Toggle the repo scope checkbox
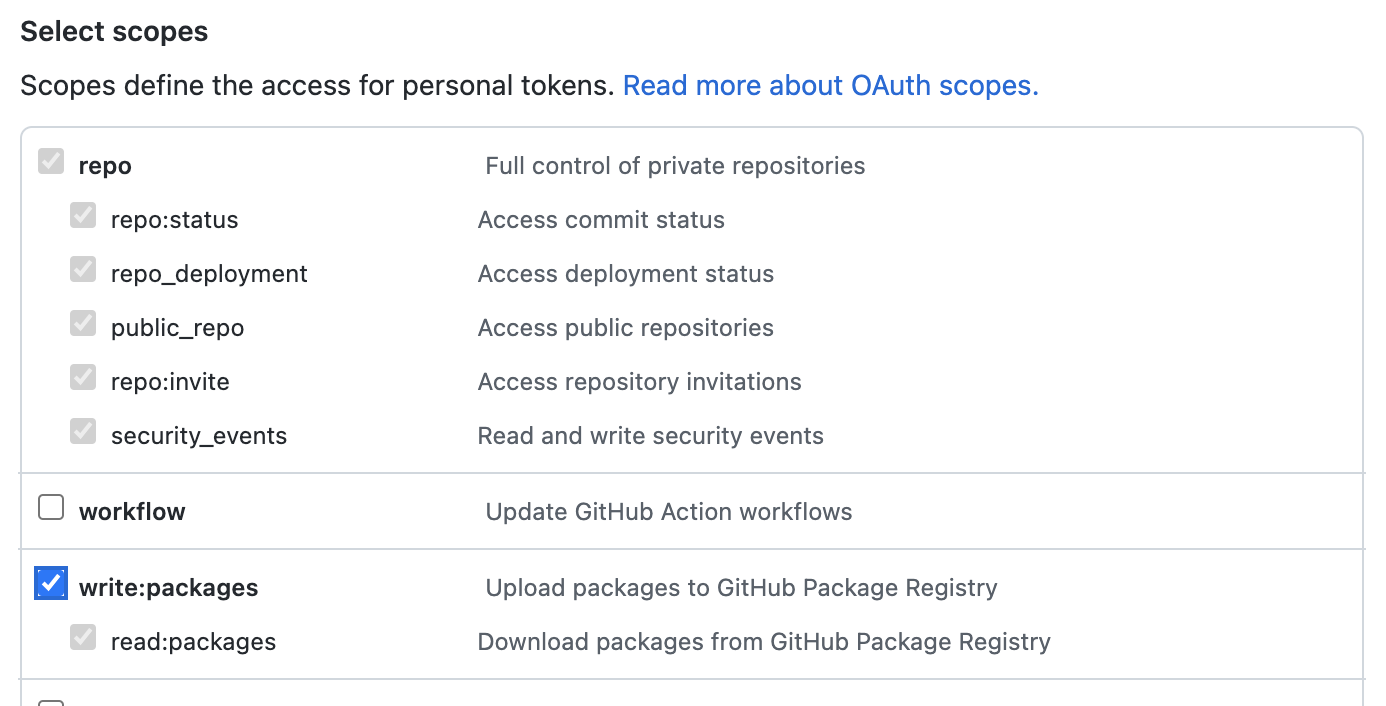The width and height of the screenshot is (1386, 706). tap(51, 162)
